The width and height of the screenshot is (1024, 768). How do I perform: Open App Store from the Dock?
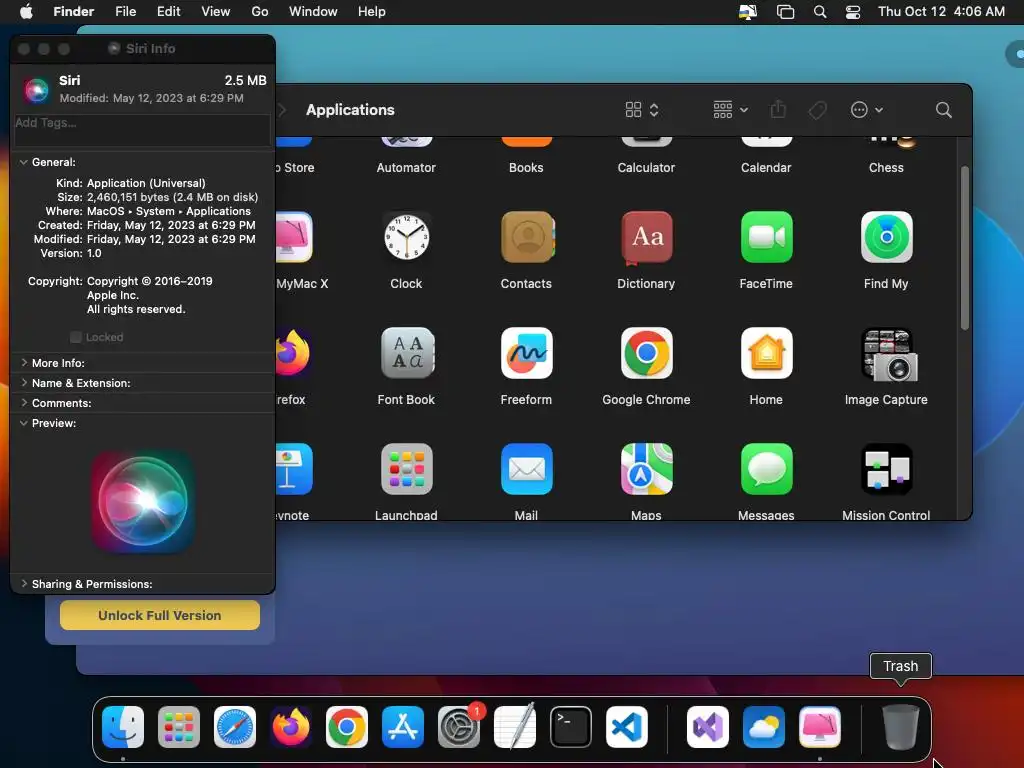[403, 727]
